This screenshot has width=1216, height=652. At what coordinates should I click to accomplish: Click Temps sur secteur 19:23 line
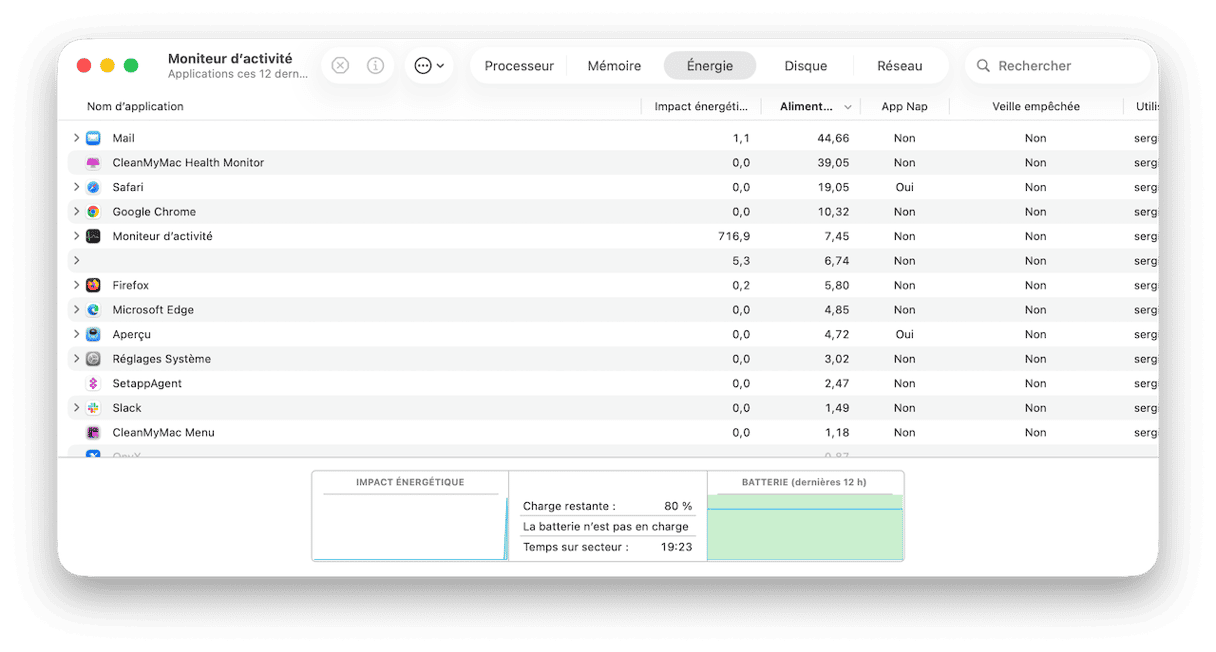coord(608,547)
